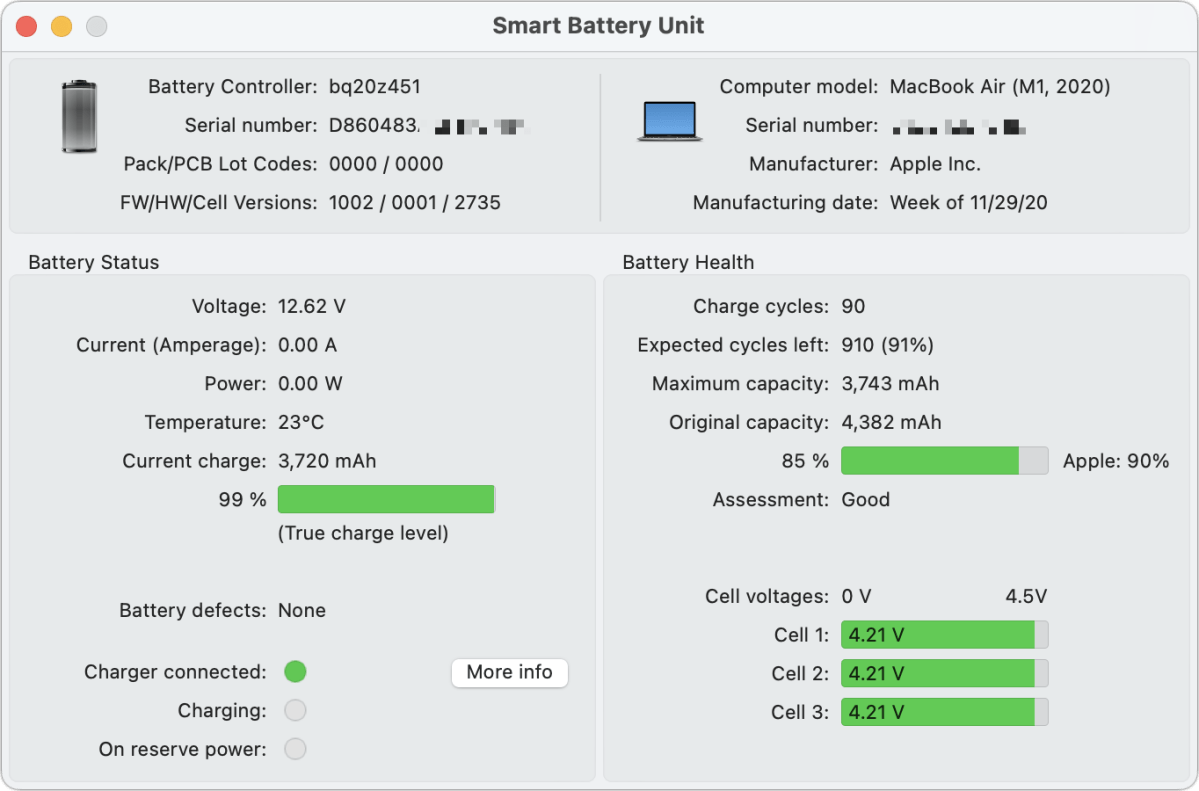
Task: Click the MacBook Air (M1, 2020) model text
Action: (1000, 86)
